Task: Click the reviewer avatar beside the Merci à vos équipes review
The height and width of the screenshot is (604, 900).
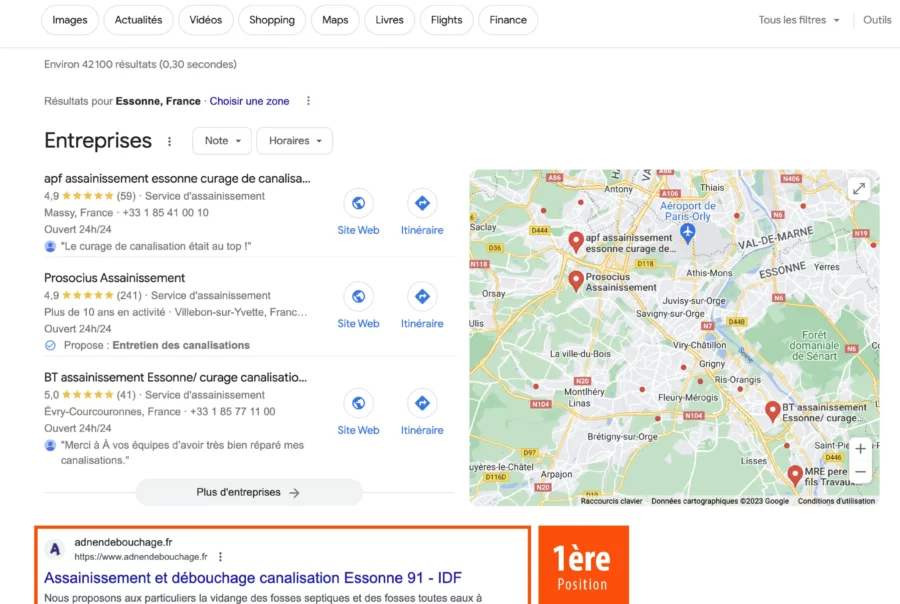Action: point(51,445)
